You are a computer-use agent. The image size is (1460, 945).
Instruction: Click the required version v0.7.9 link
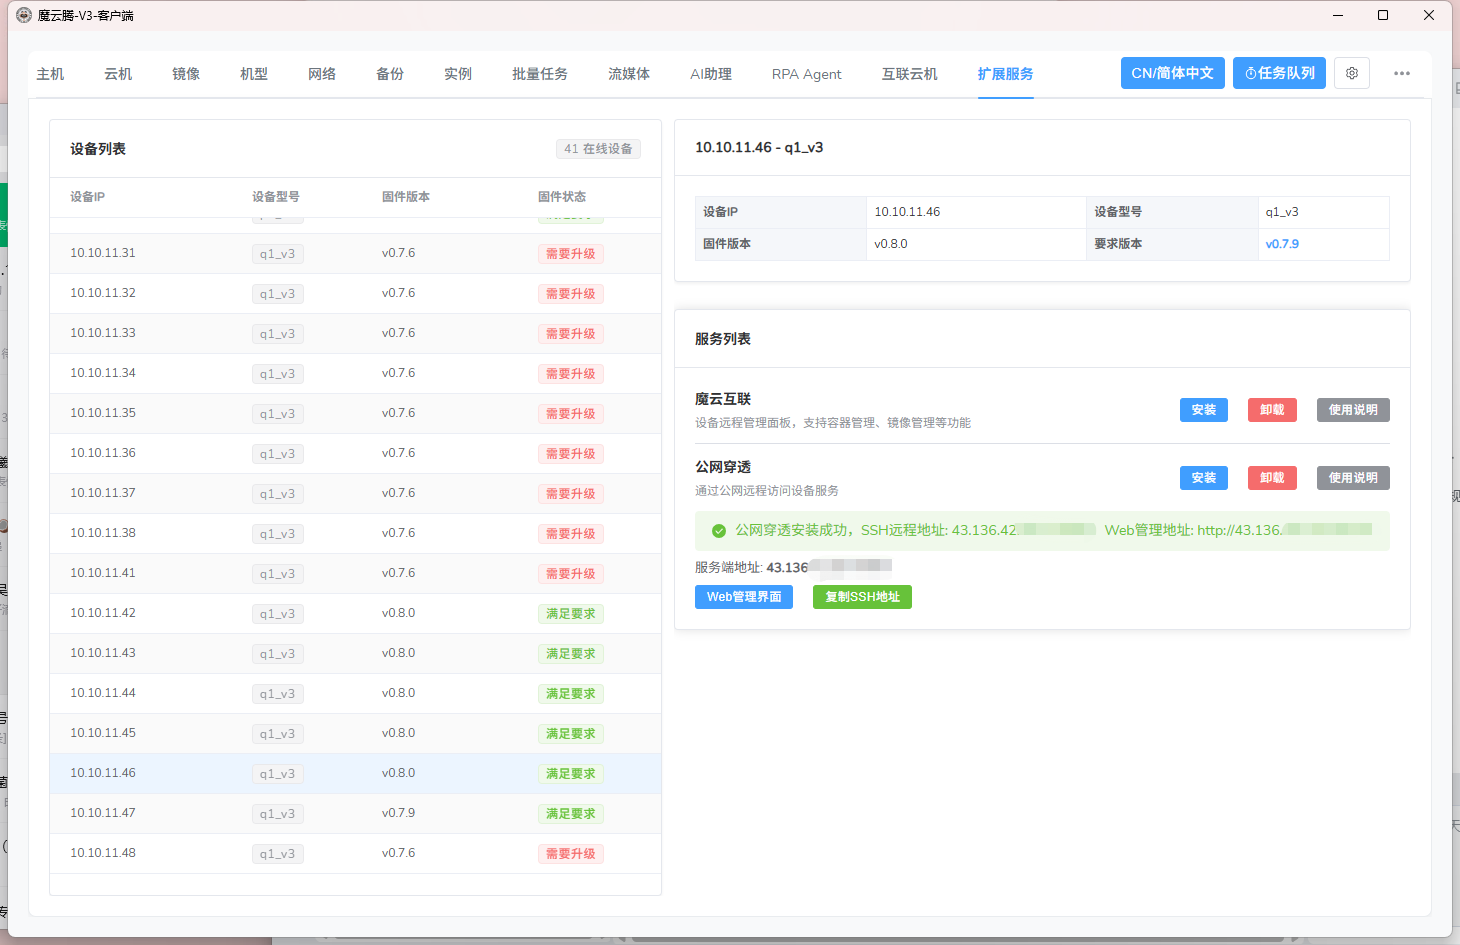pyautogui.click(x=1282, y=244)
